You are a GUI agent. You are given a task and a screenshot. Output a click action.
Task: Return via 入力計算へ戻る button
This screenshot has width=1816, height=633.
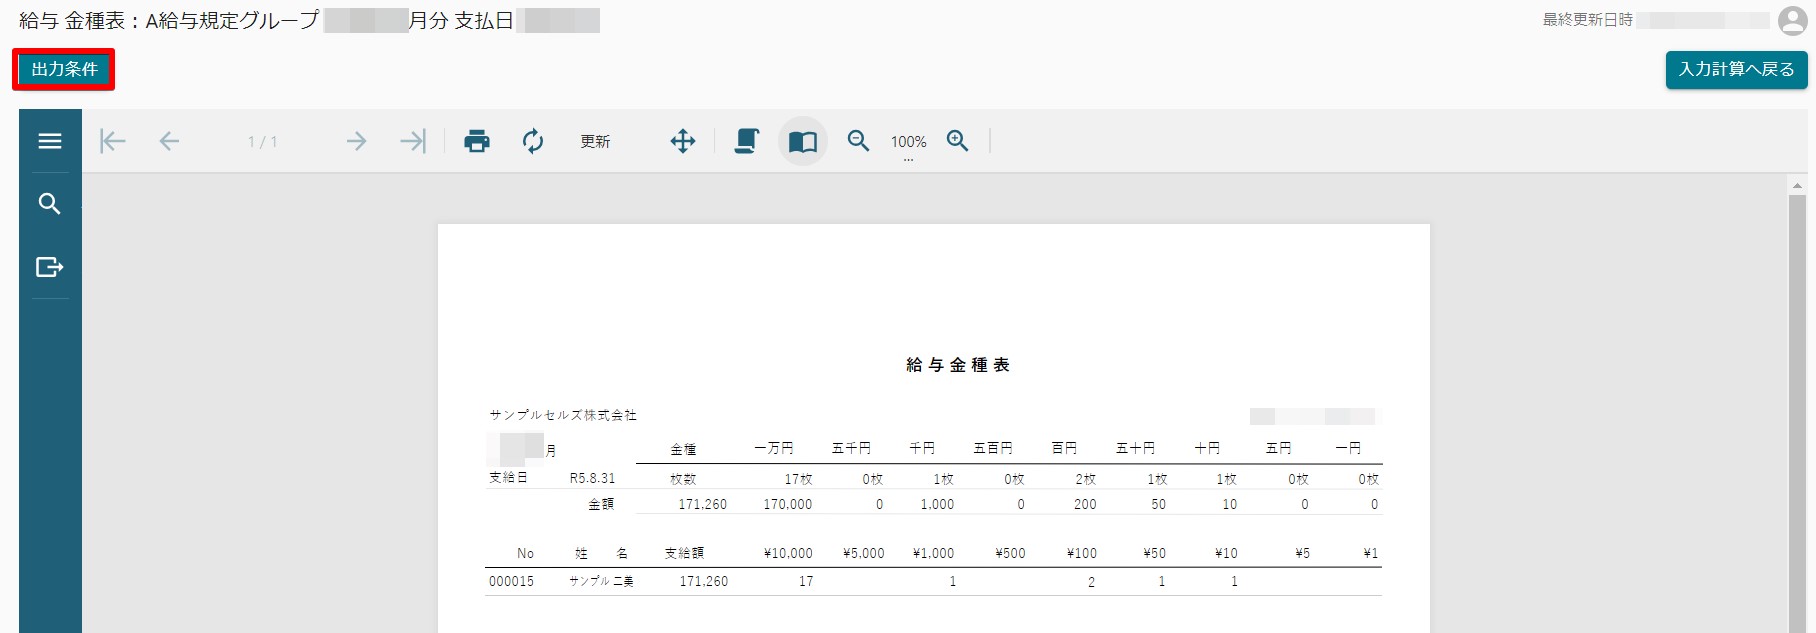[1736, 70]
